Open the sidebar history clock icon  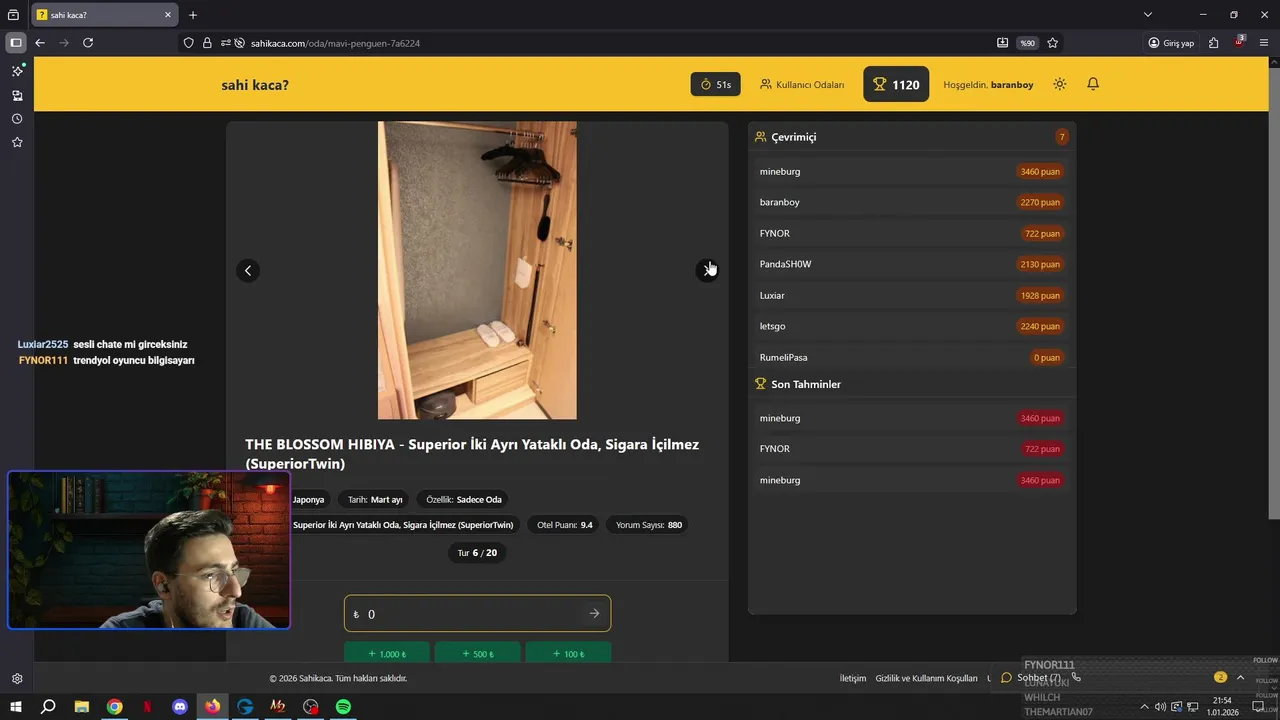[17, 119]
